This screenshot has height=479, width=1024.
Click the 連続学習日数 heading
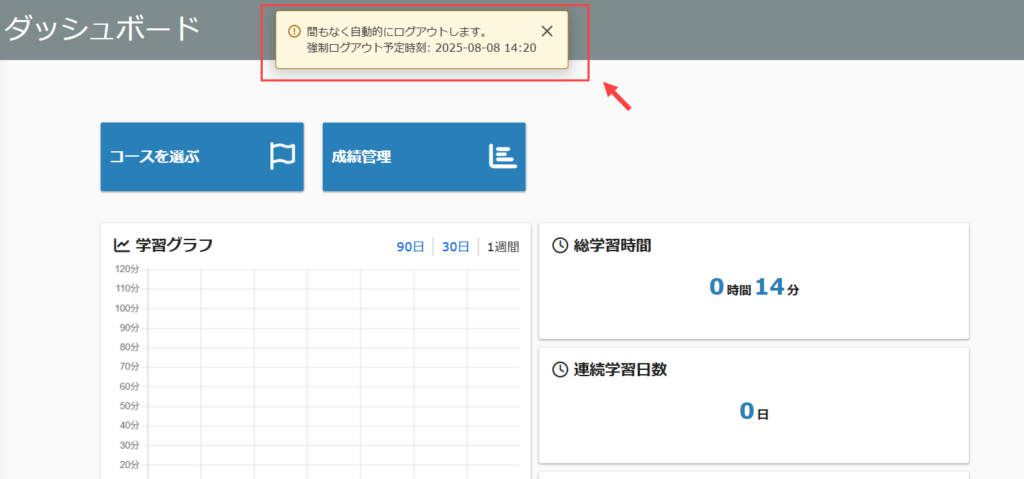tap(620, 369)
